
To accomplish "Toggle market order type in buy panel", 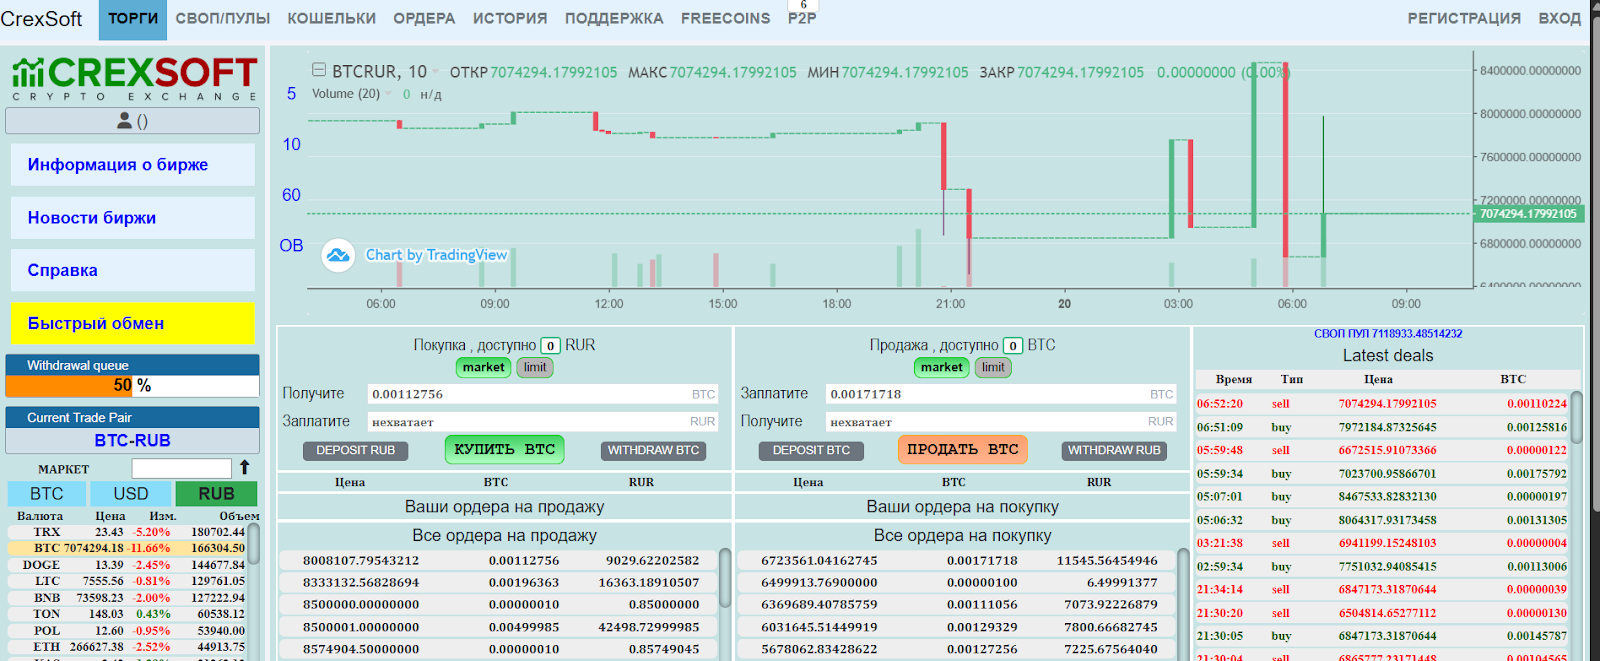I will (x=483, y=367).
